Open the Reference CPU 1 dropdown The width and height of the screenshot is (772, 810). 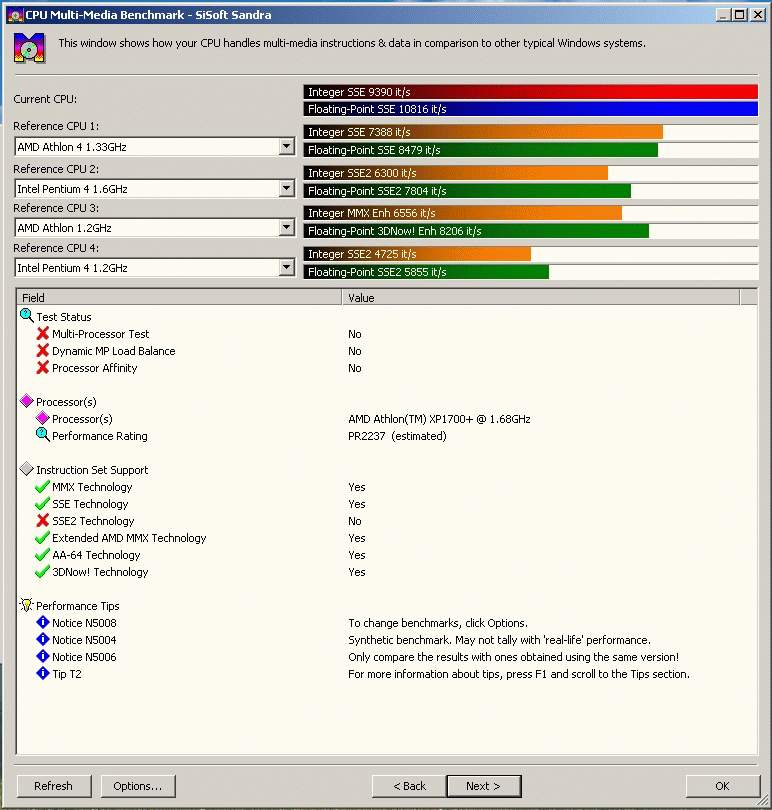pyautogui.click(x=286, y=147)
